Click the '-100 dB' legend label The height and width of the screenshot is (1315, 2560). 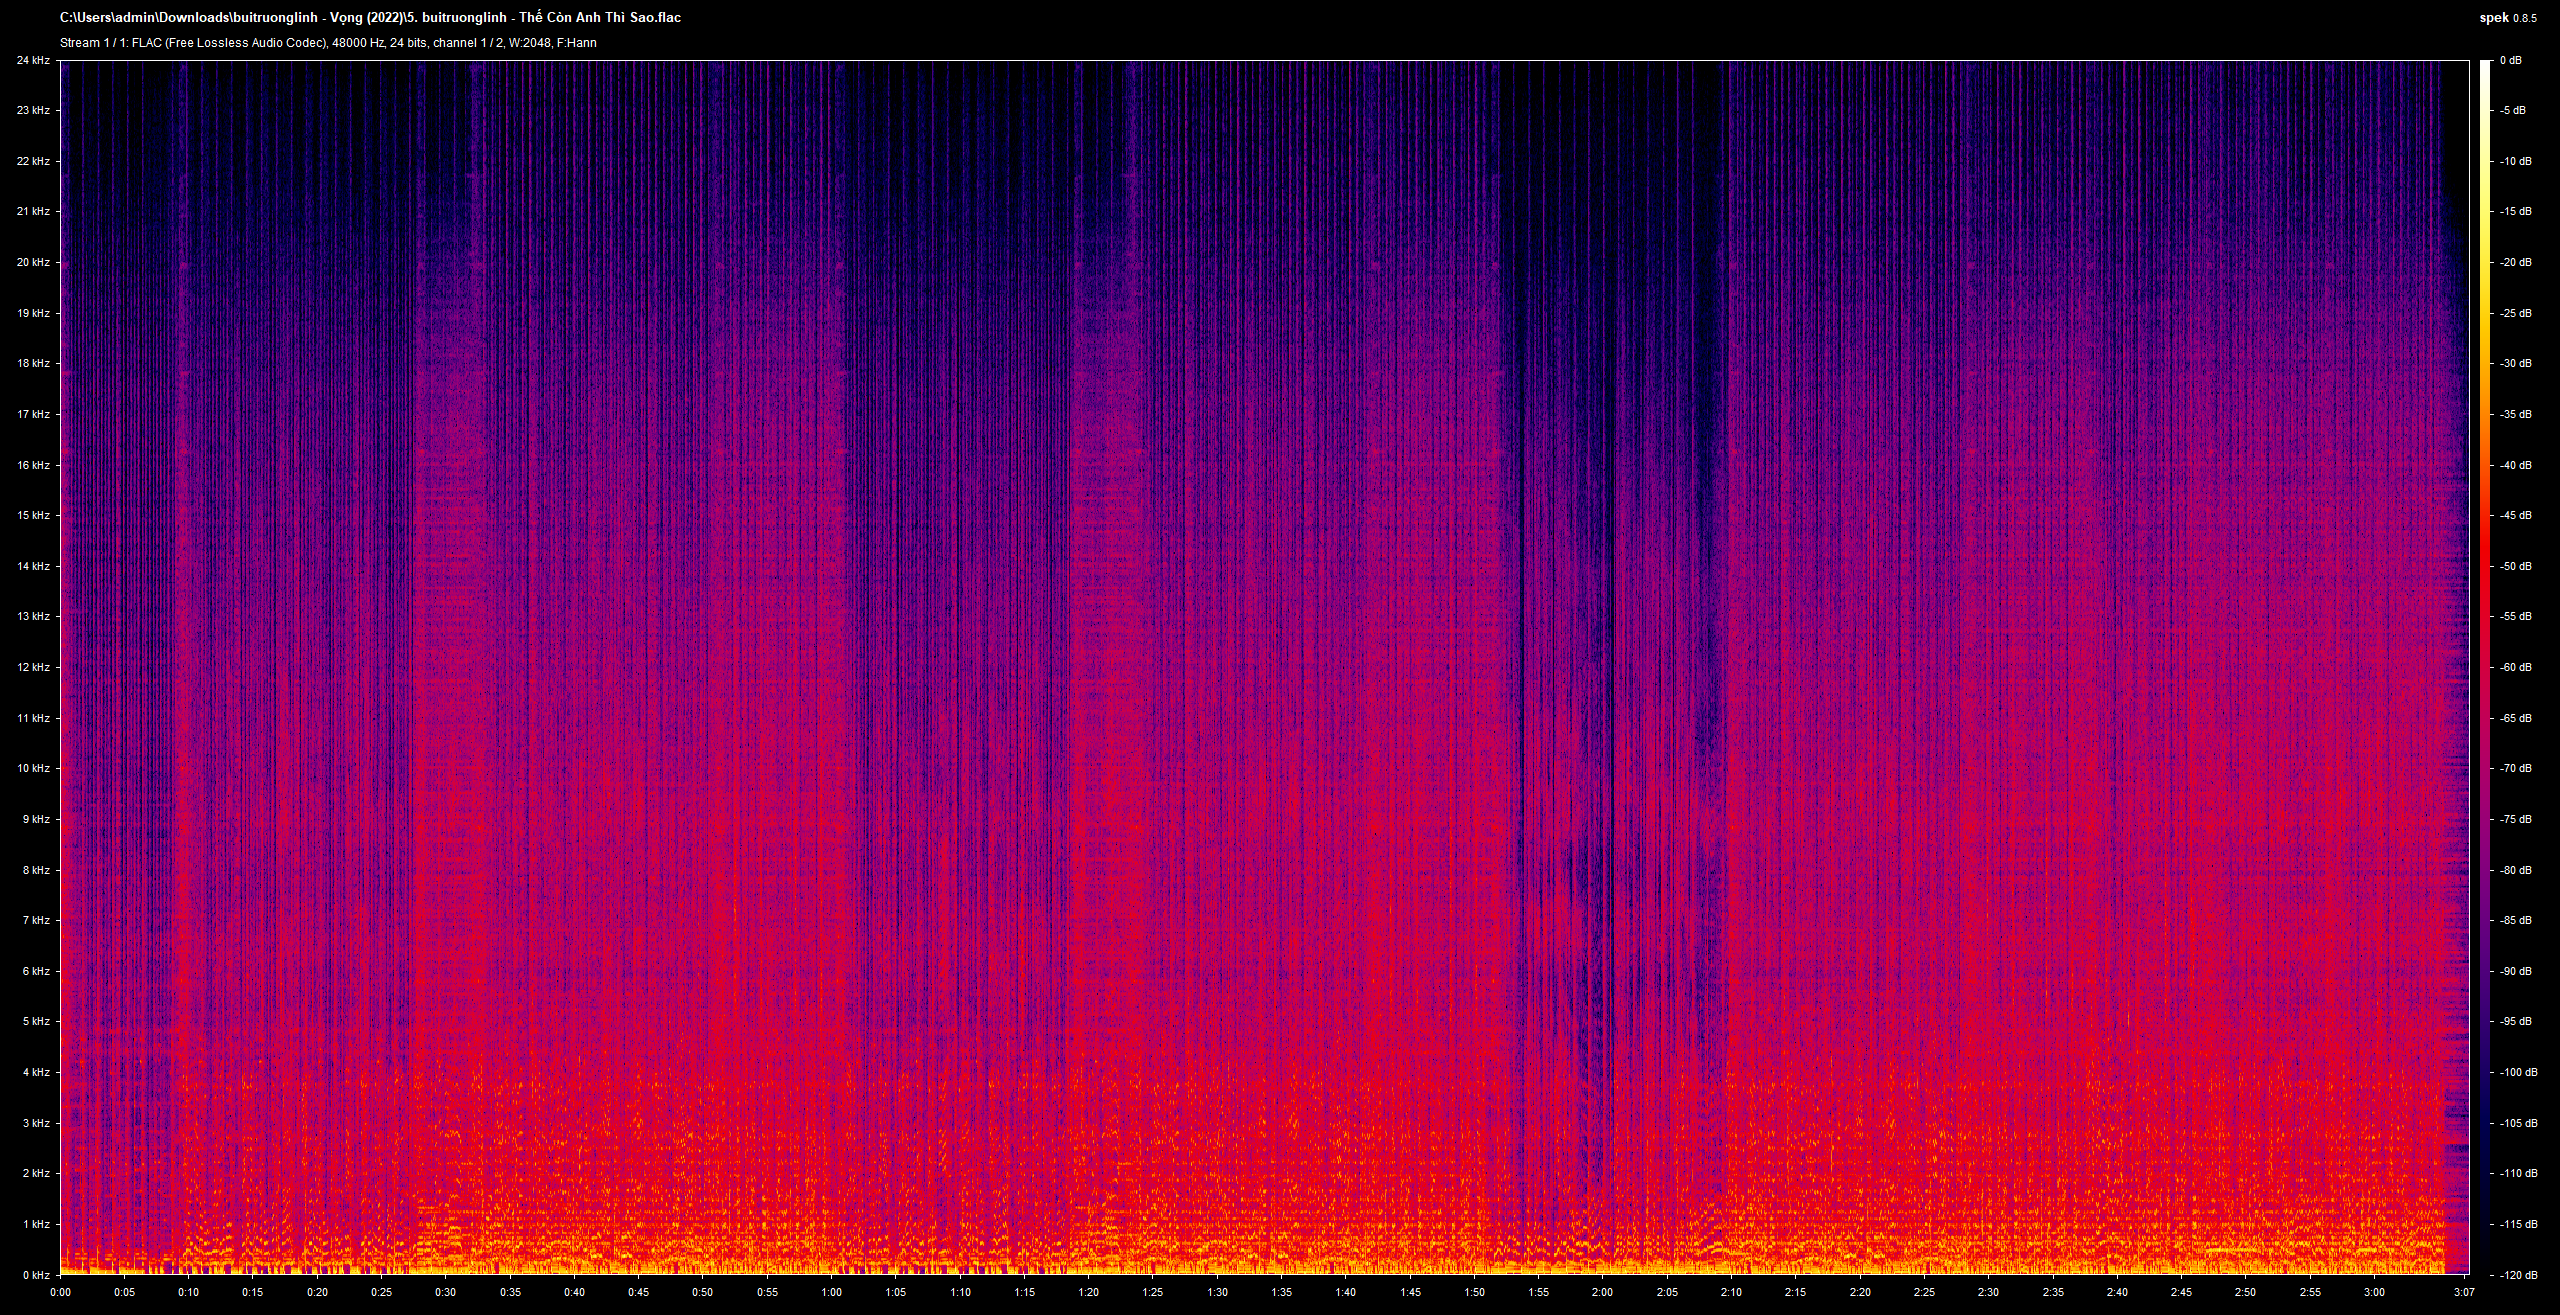[2519, 1072]
